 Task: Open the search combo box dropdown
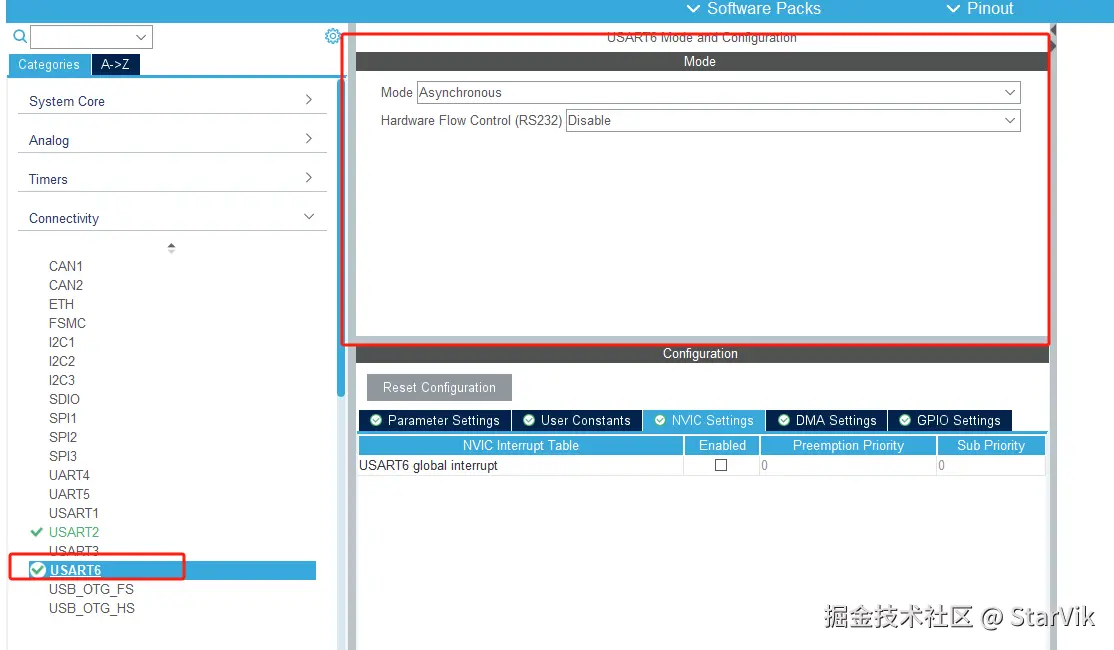point(141,37)
